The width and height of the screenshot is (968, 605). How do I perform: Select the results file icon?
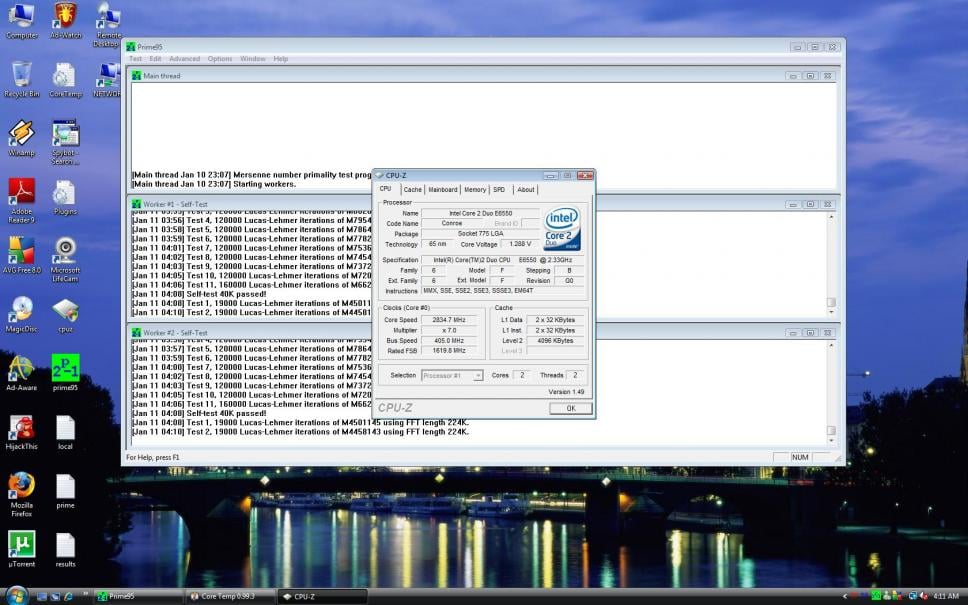[x=65, y=549]
